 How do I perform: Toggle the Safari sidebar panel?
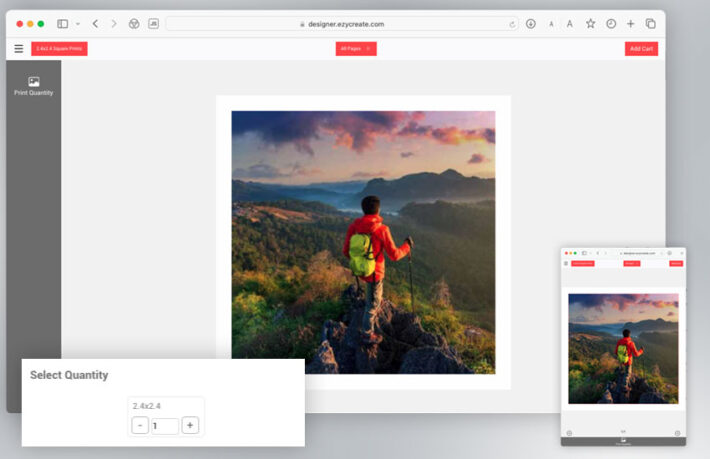click(x=63, y=23)
